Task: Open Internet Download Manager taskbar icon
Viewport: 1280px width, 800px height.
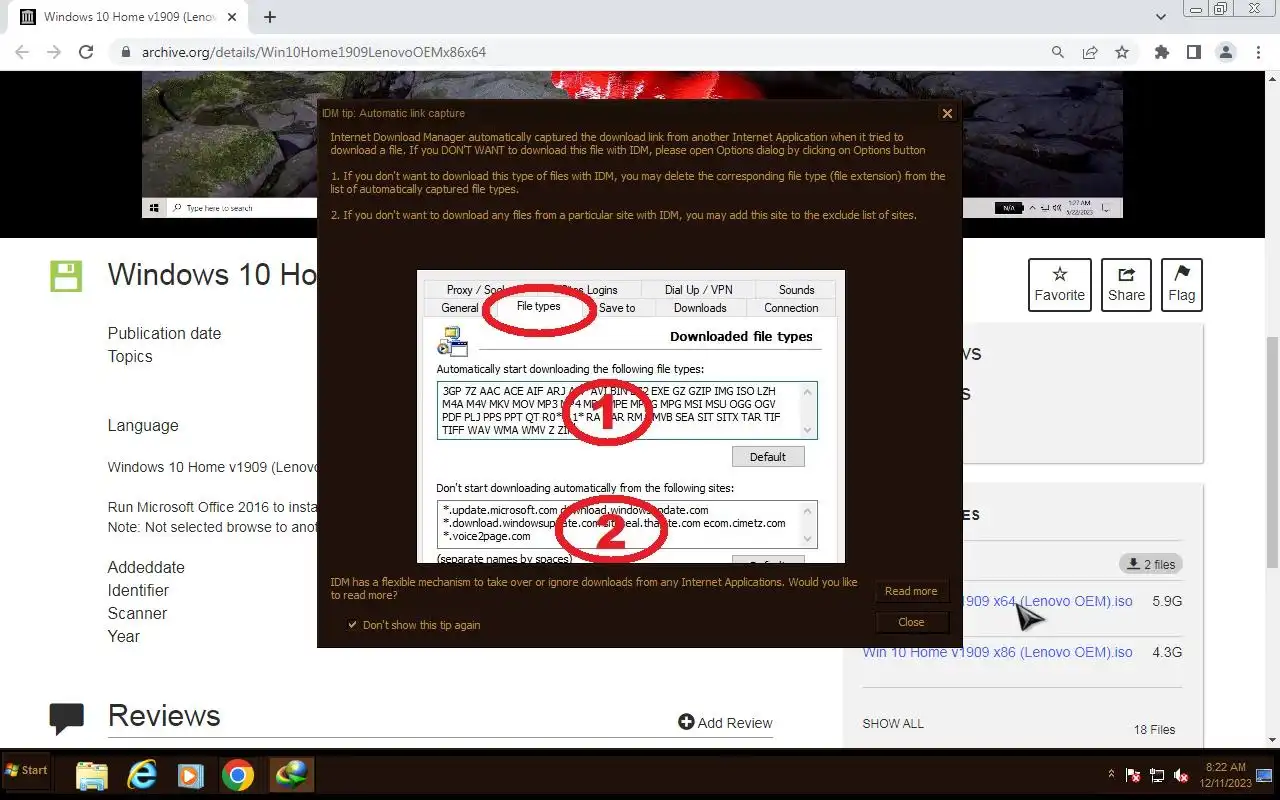Action: click(x=291, y=775)
